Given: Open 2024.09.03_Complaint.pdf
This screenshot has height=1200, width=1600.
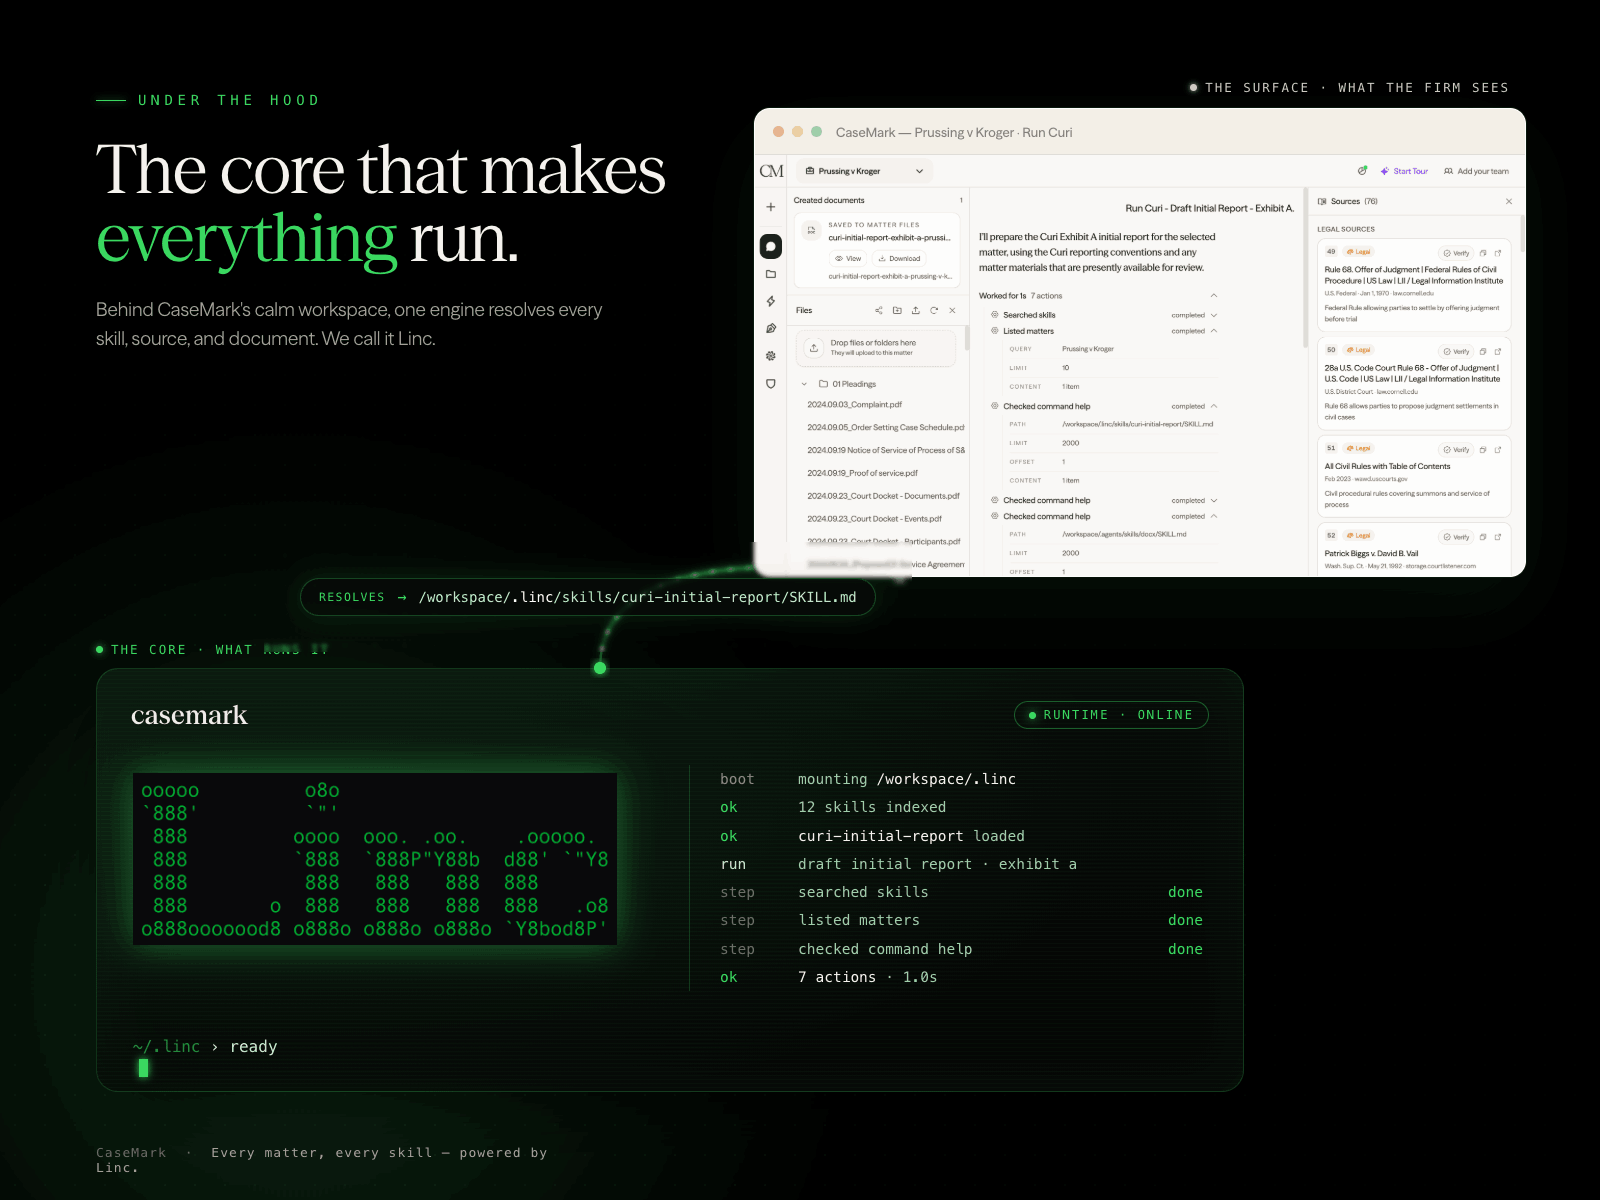Looking at the screenshot, I should [855, 405].
